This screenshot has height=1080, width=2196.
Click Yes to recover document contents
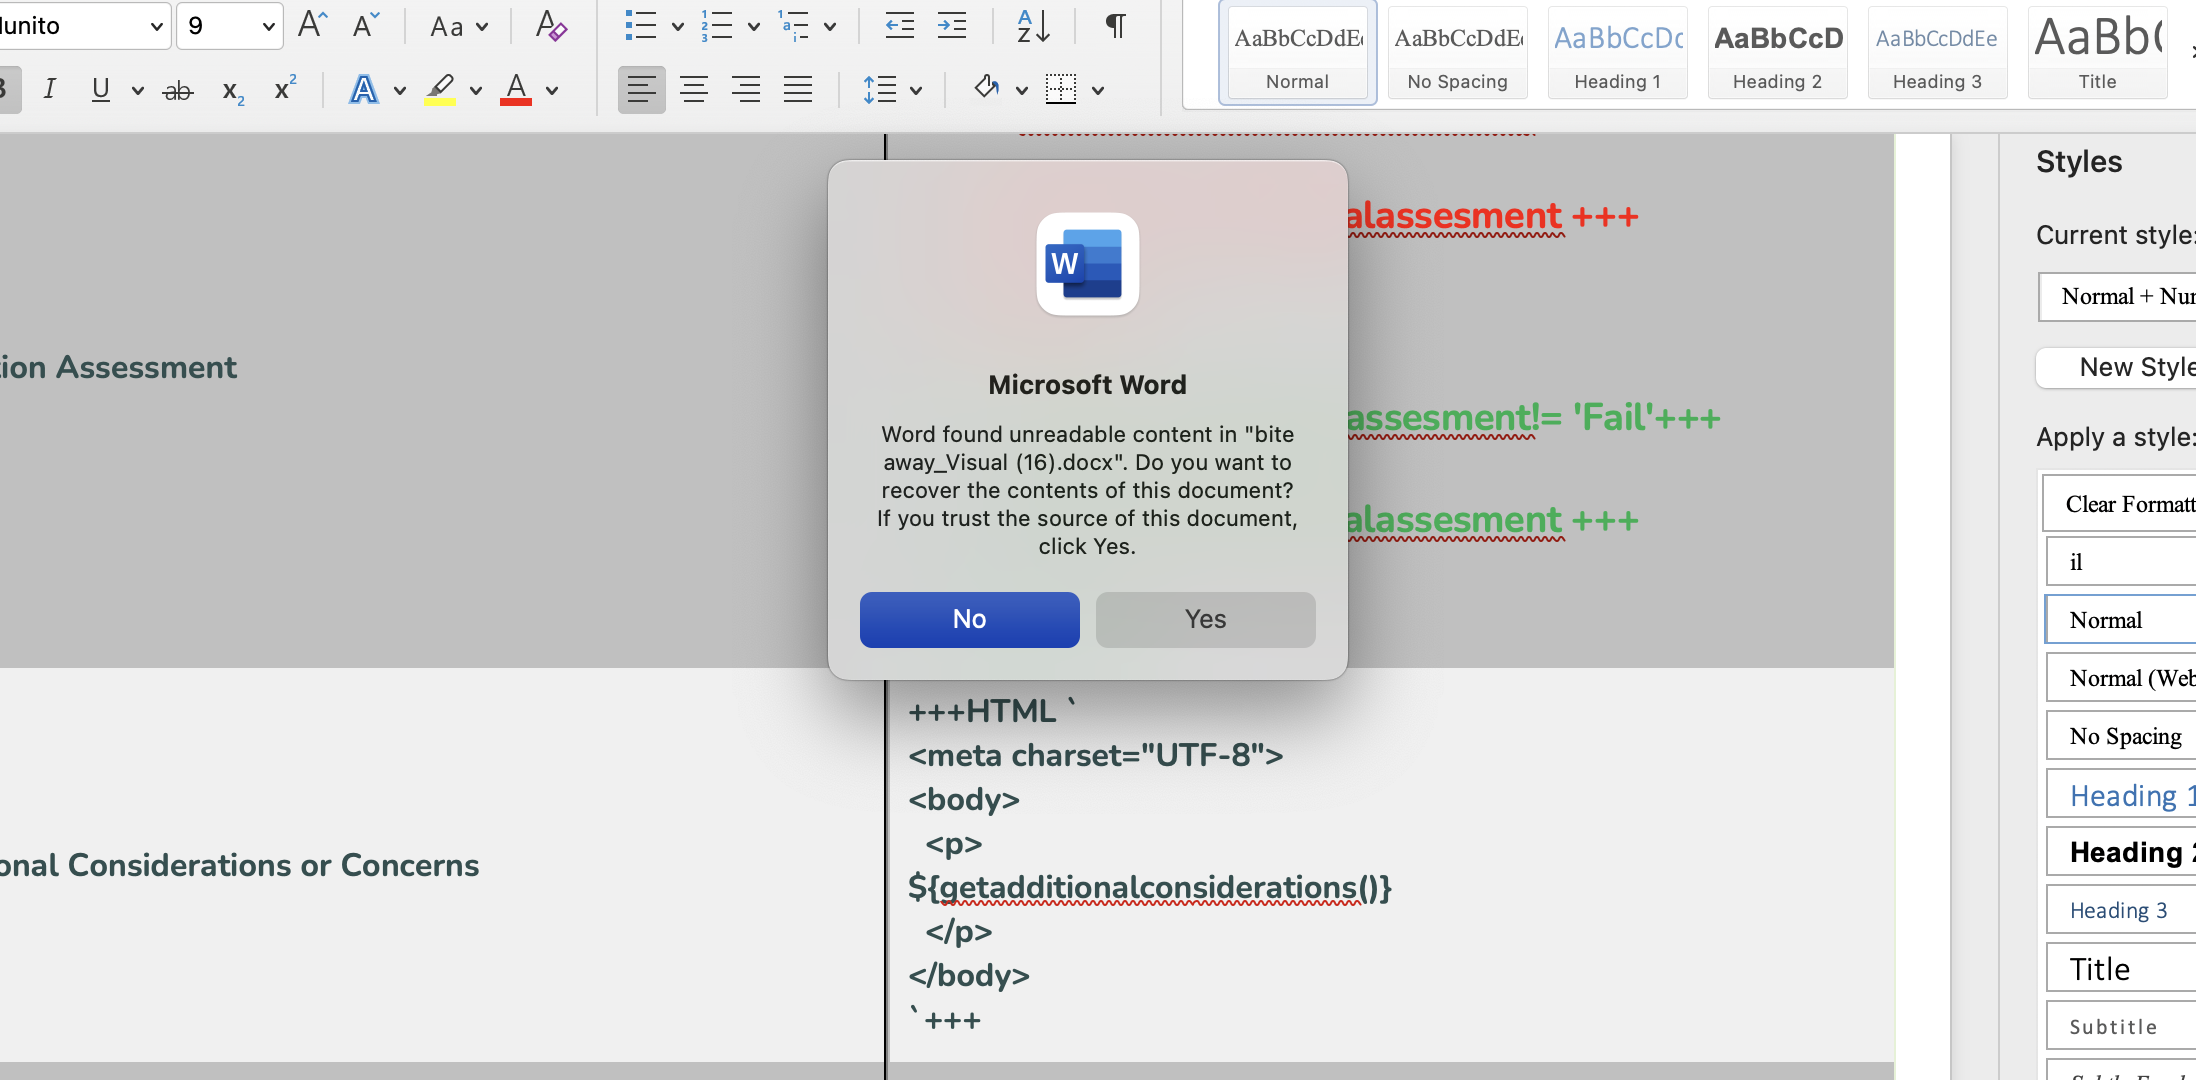point(1204,619)
